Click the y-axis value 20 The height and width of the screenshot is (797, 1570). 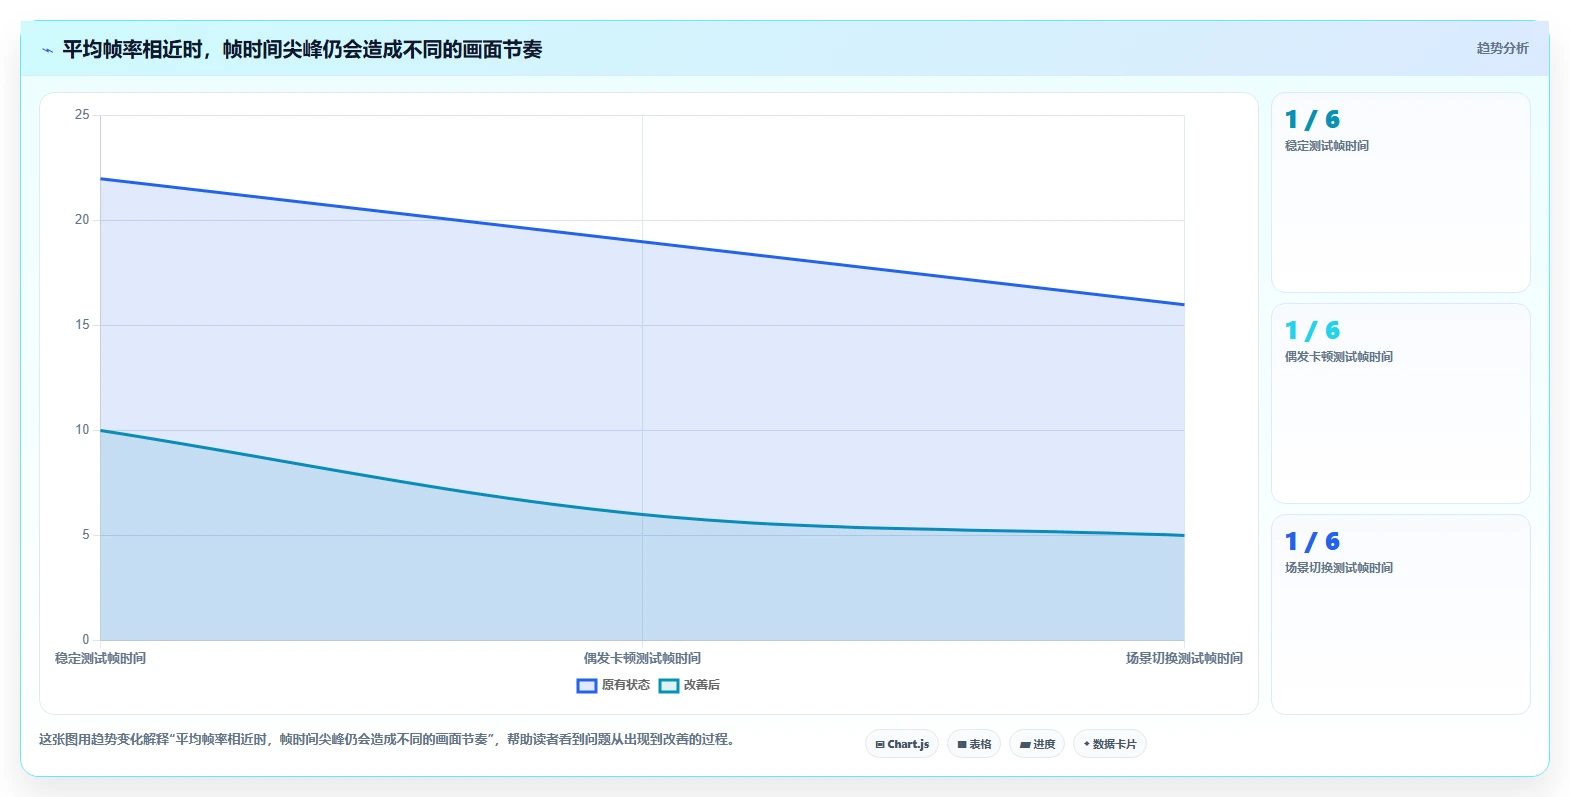(82, 220)
